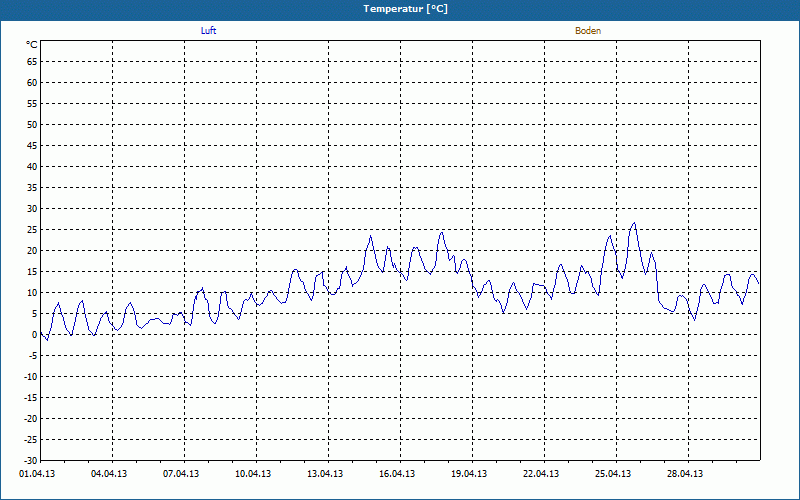Click y-axis value -25

(x=30, y=440)
